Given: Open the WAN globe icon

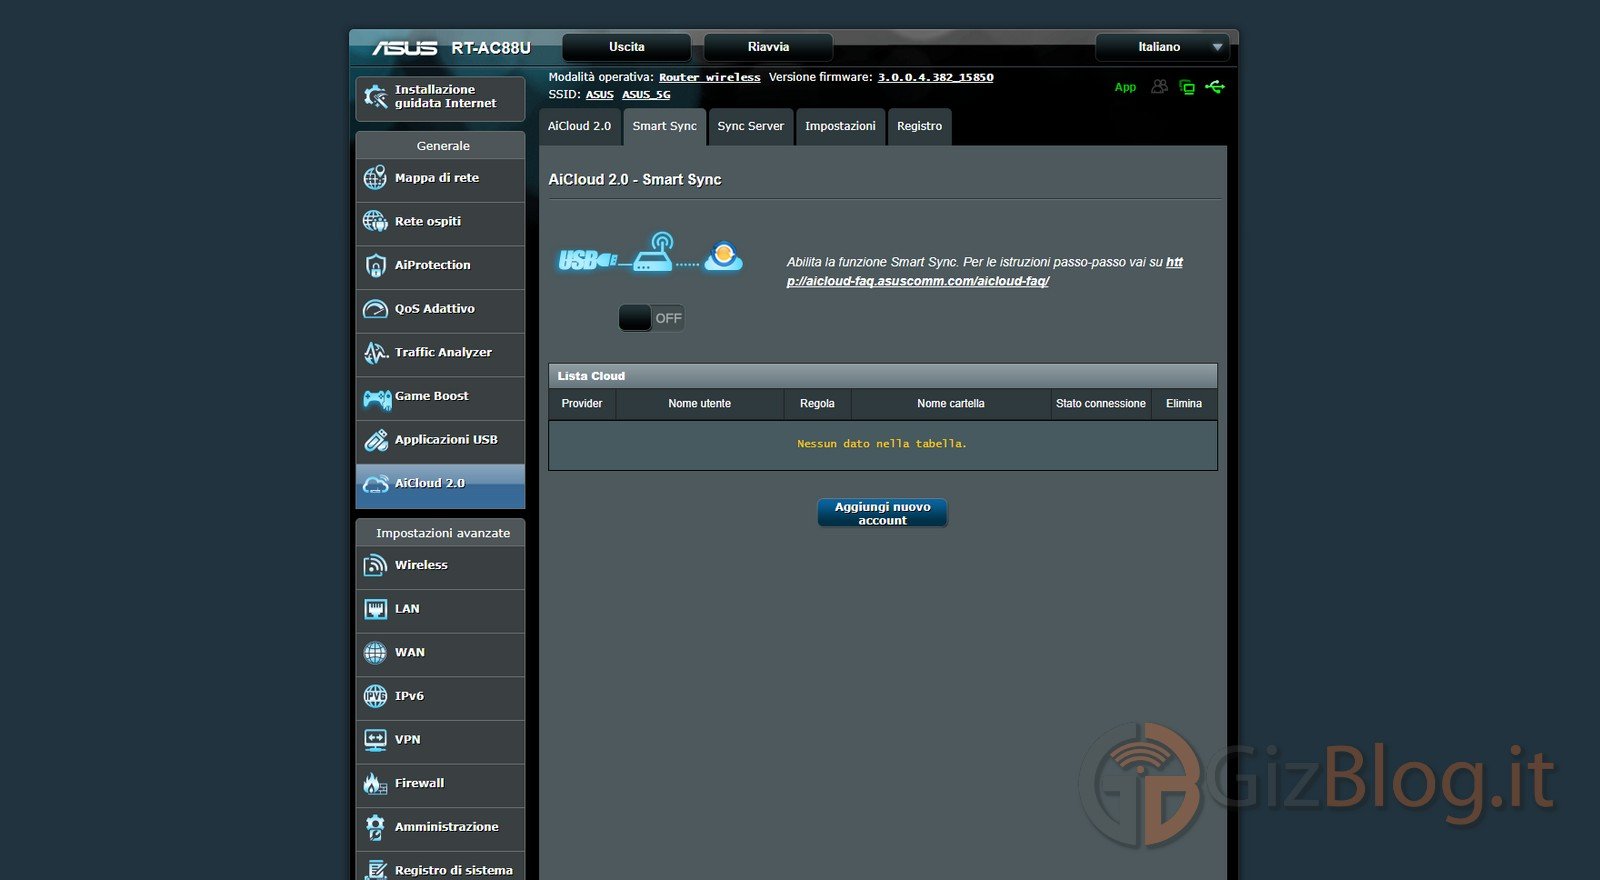Looking at the screenshot, I should coord(375,653).
